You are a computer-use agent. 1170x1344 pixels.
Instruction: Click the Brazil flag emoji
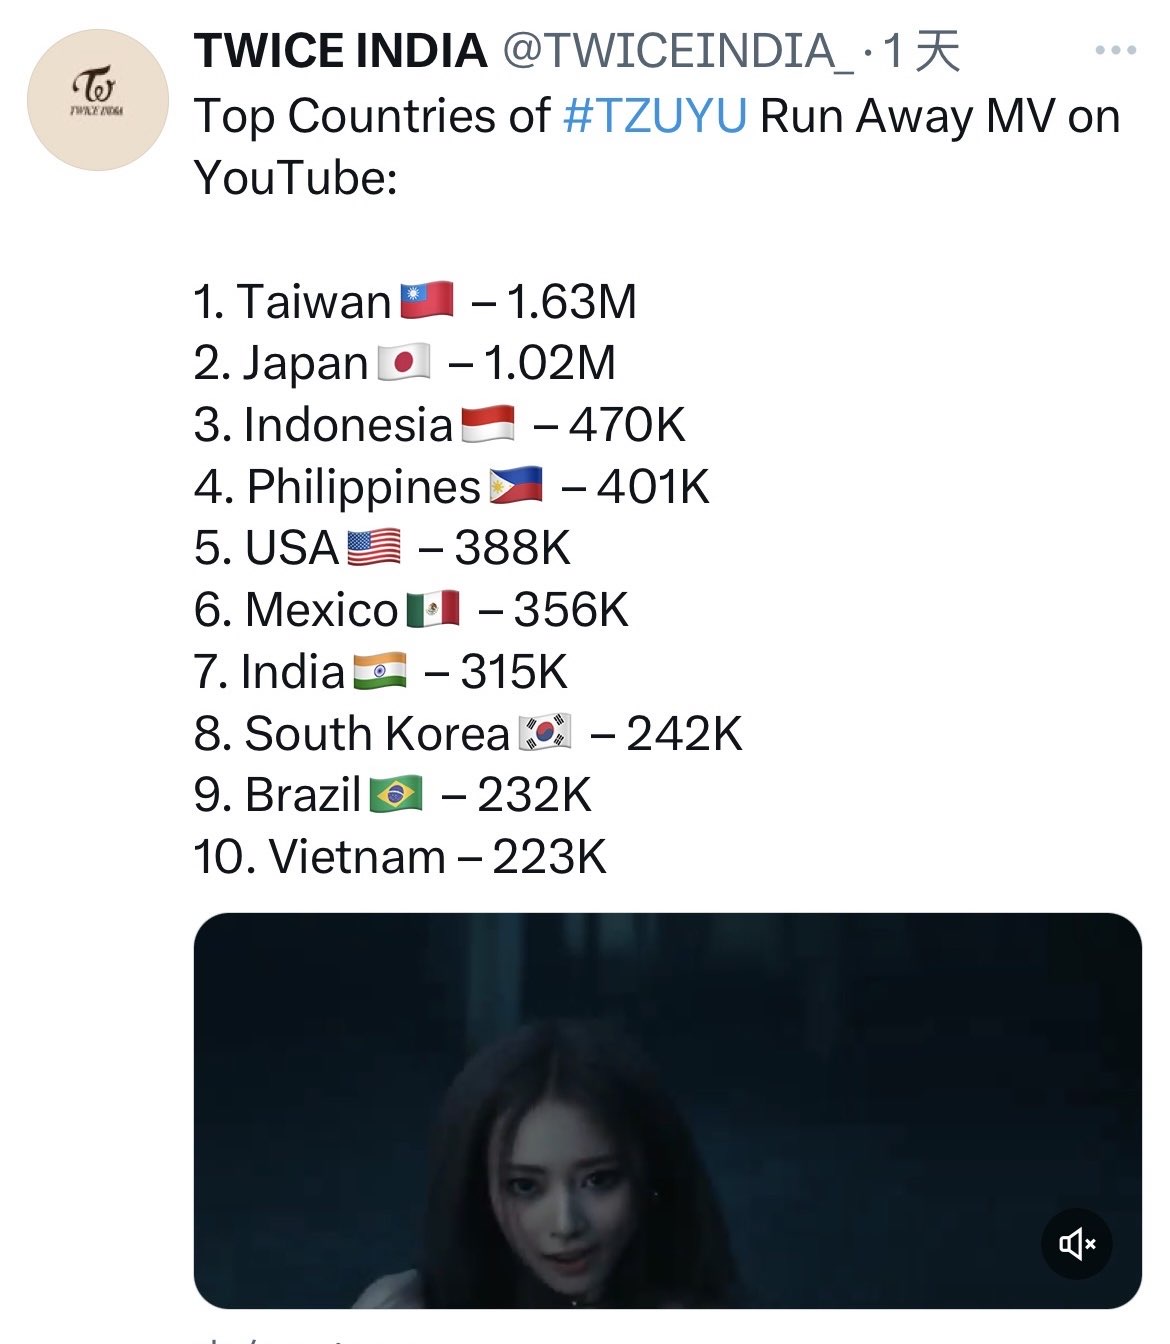click(x=396, y=795)
